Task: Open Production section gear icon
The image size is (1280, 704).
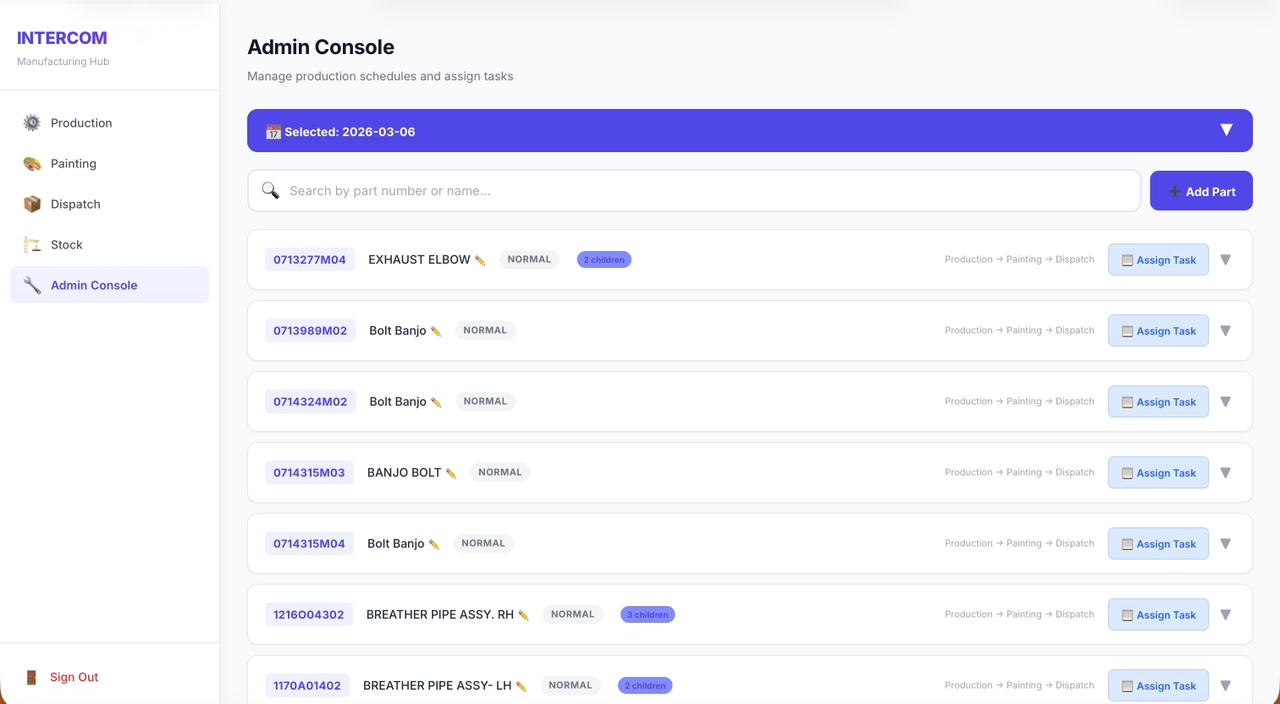Action: pos(32,123)
